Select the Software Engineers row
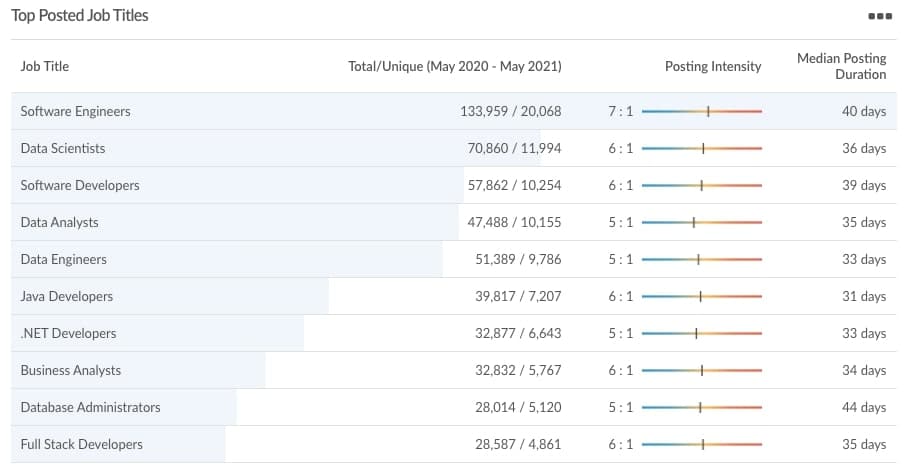Viewport: 908px width, 464px height. (x=453, y=111)
